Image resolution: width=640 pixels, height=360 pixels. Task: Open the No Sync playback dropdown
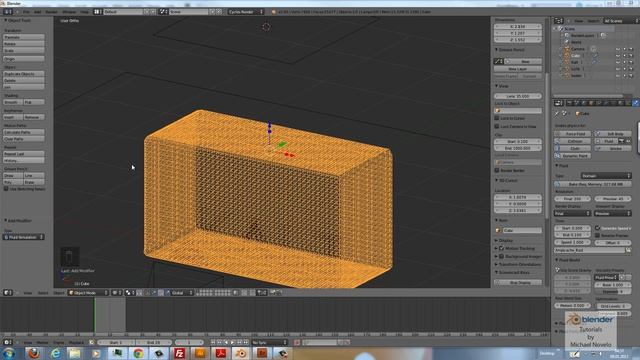pos(269,342)
